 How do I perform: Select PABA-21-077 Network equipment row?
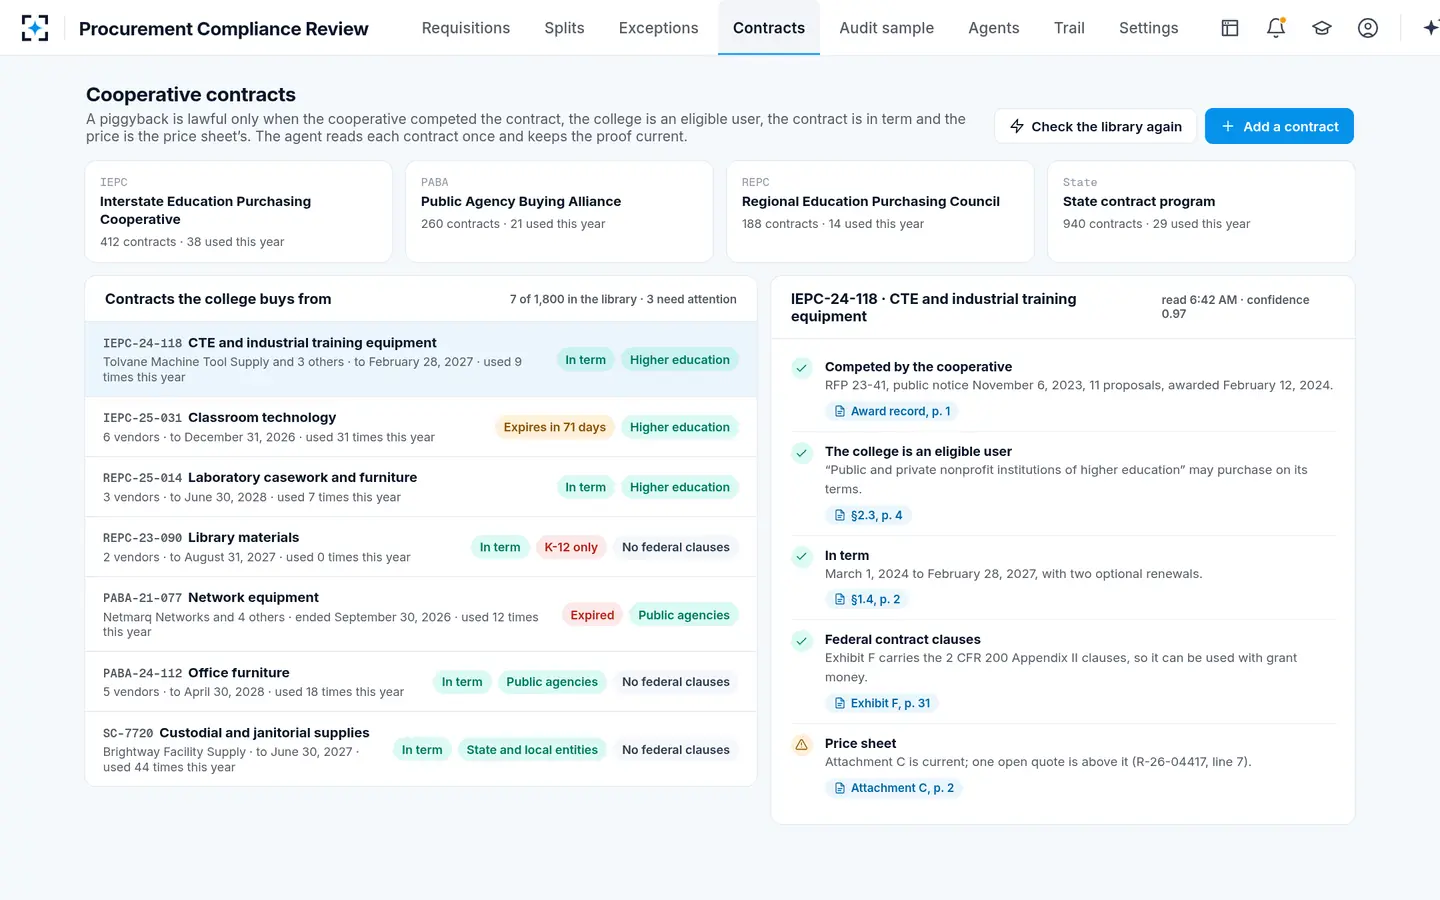421,614
